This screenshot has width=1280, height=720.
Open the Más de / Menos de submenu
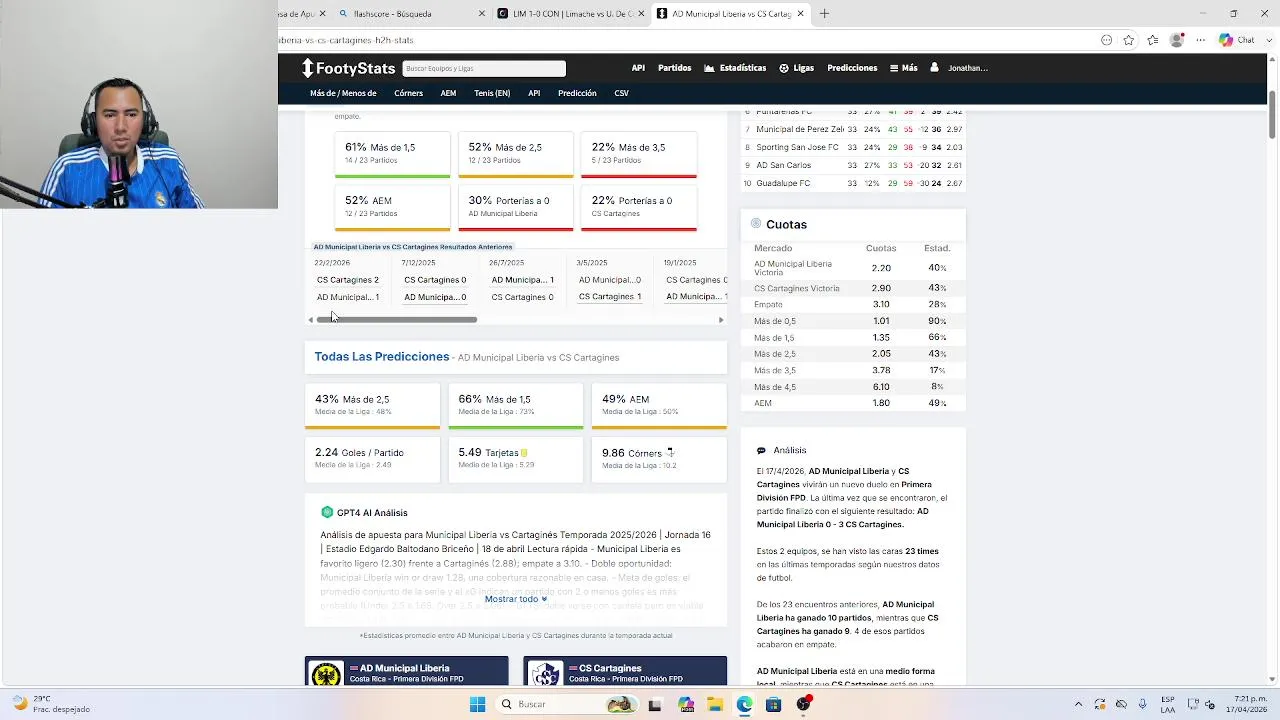pyautogui.click(x=343, y=93)
